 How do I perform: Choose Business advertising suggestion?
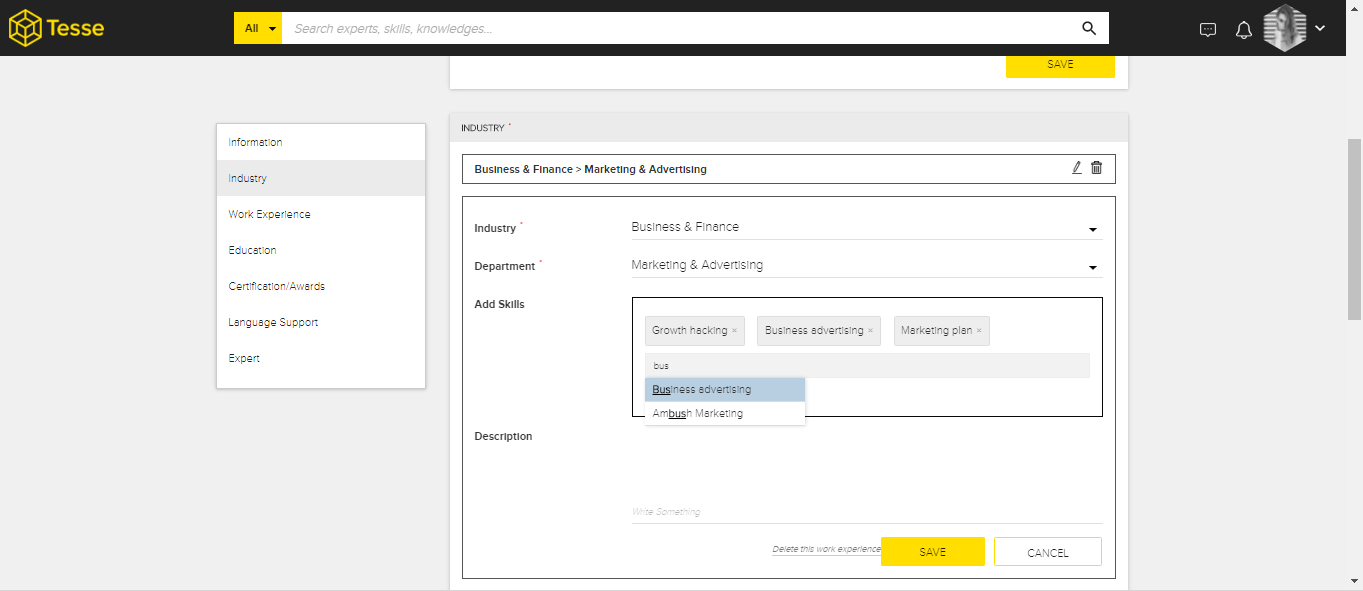click(x=725, y=389)
